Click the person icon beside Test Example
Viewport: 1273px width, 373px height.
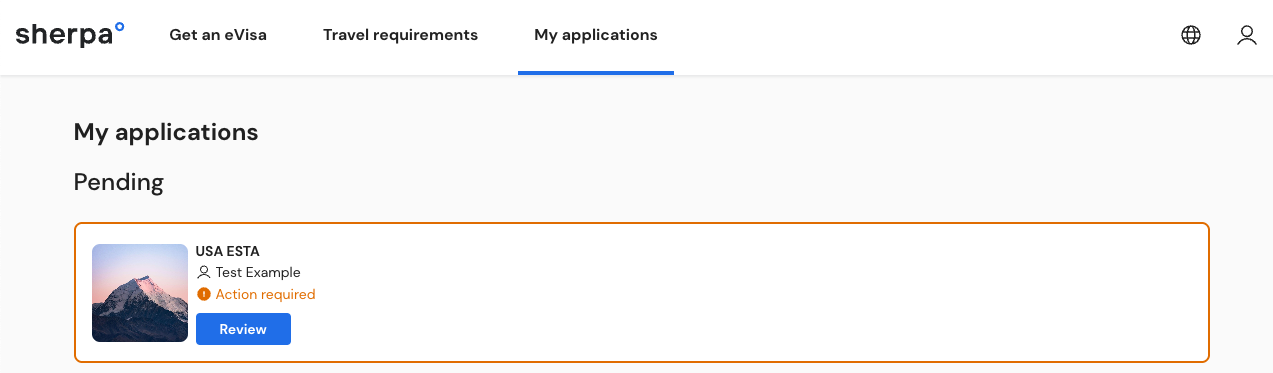pos(204,272)
